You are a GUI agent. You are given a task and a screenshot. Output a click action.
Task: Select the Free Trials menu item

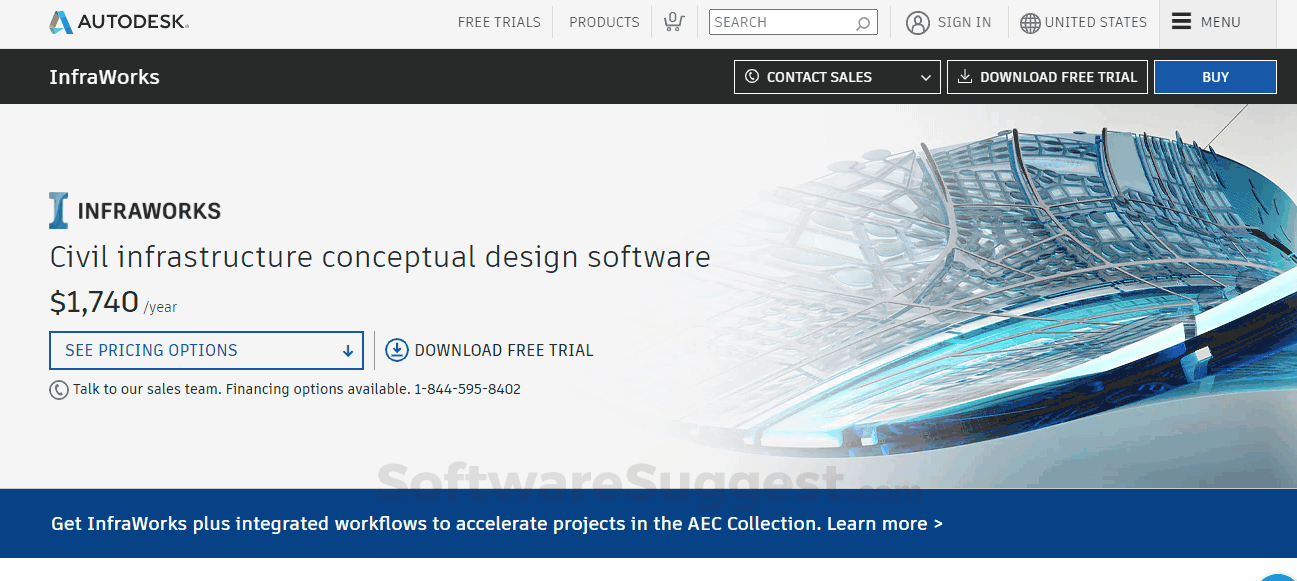point(499,21)
